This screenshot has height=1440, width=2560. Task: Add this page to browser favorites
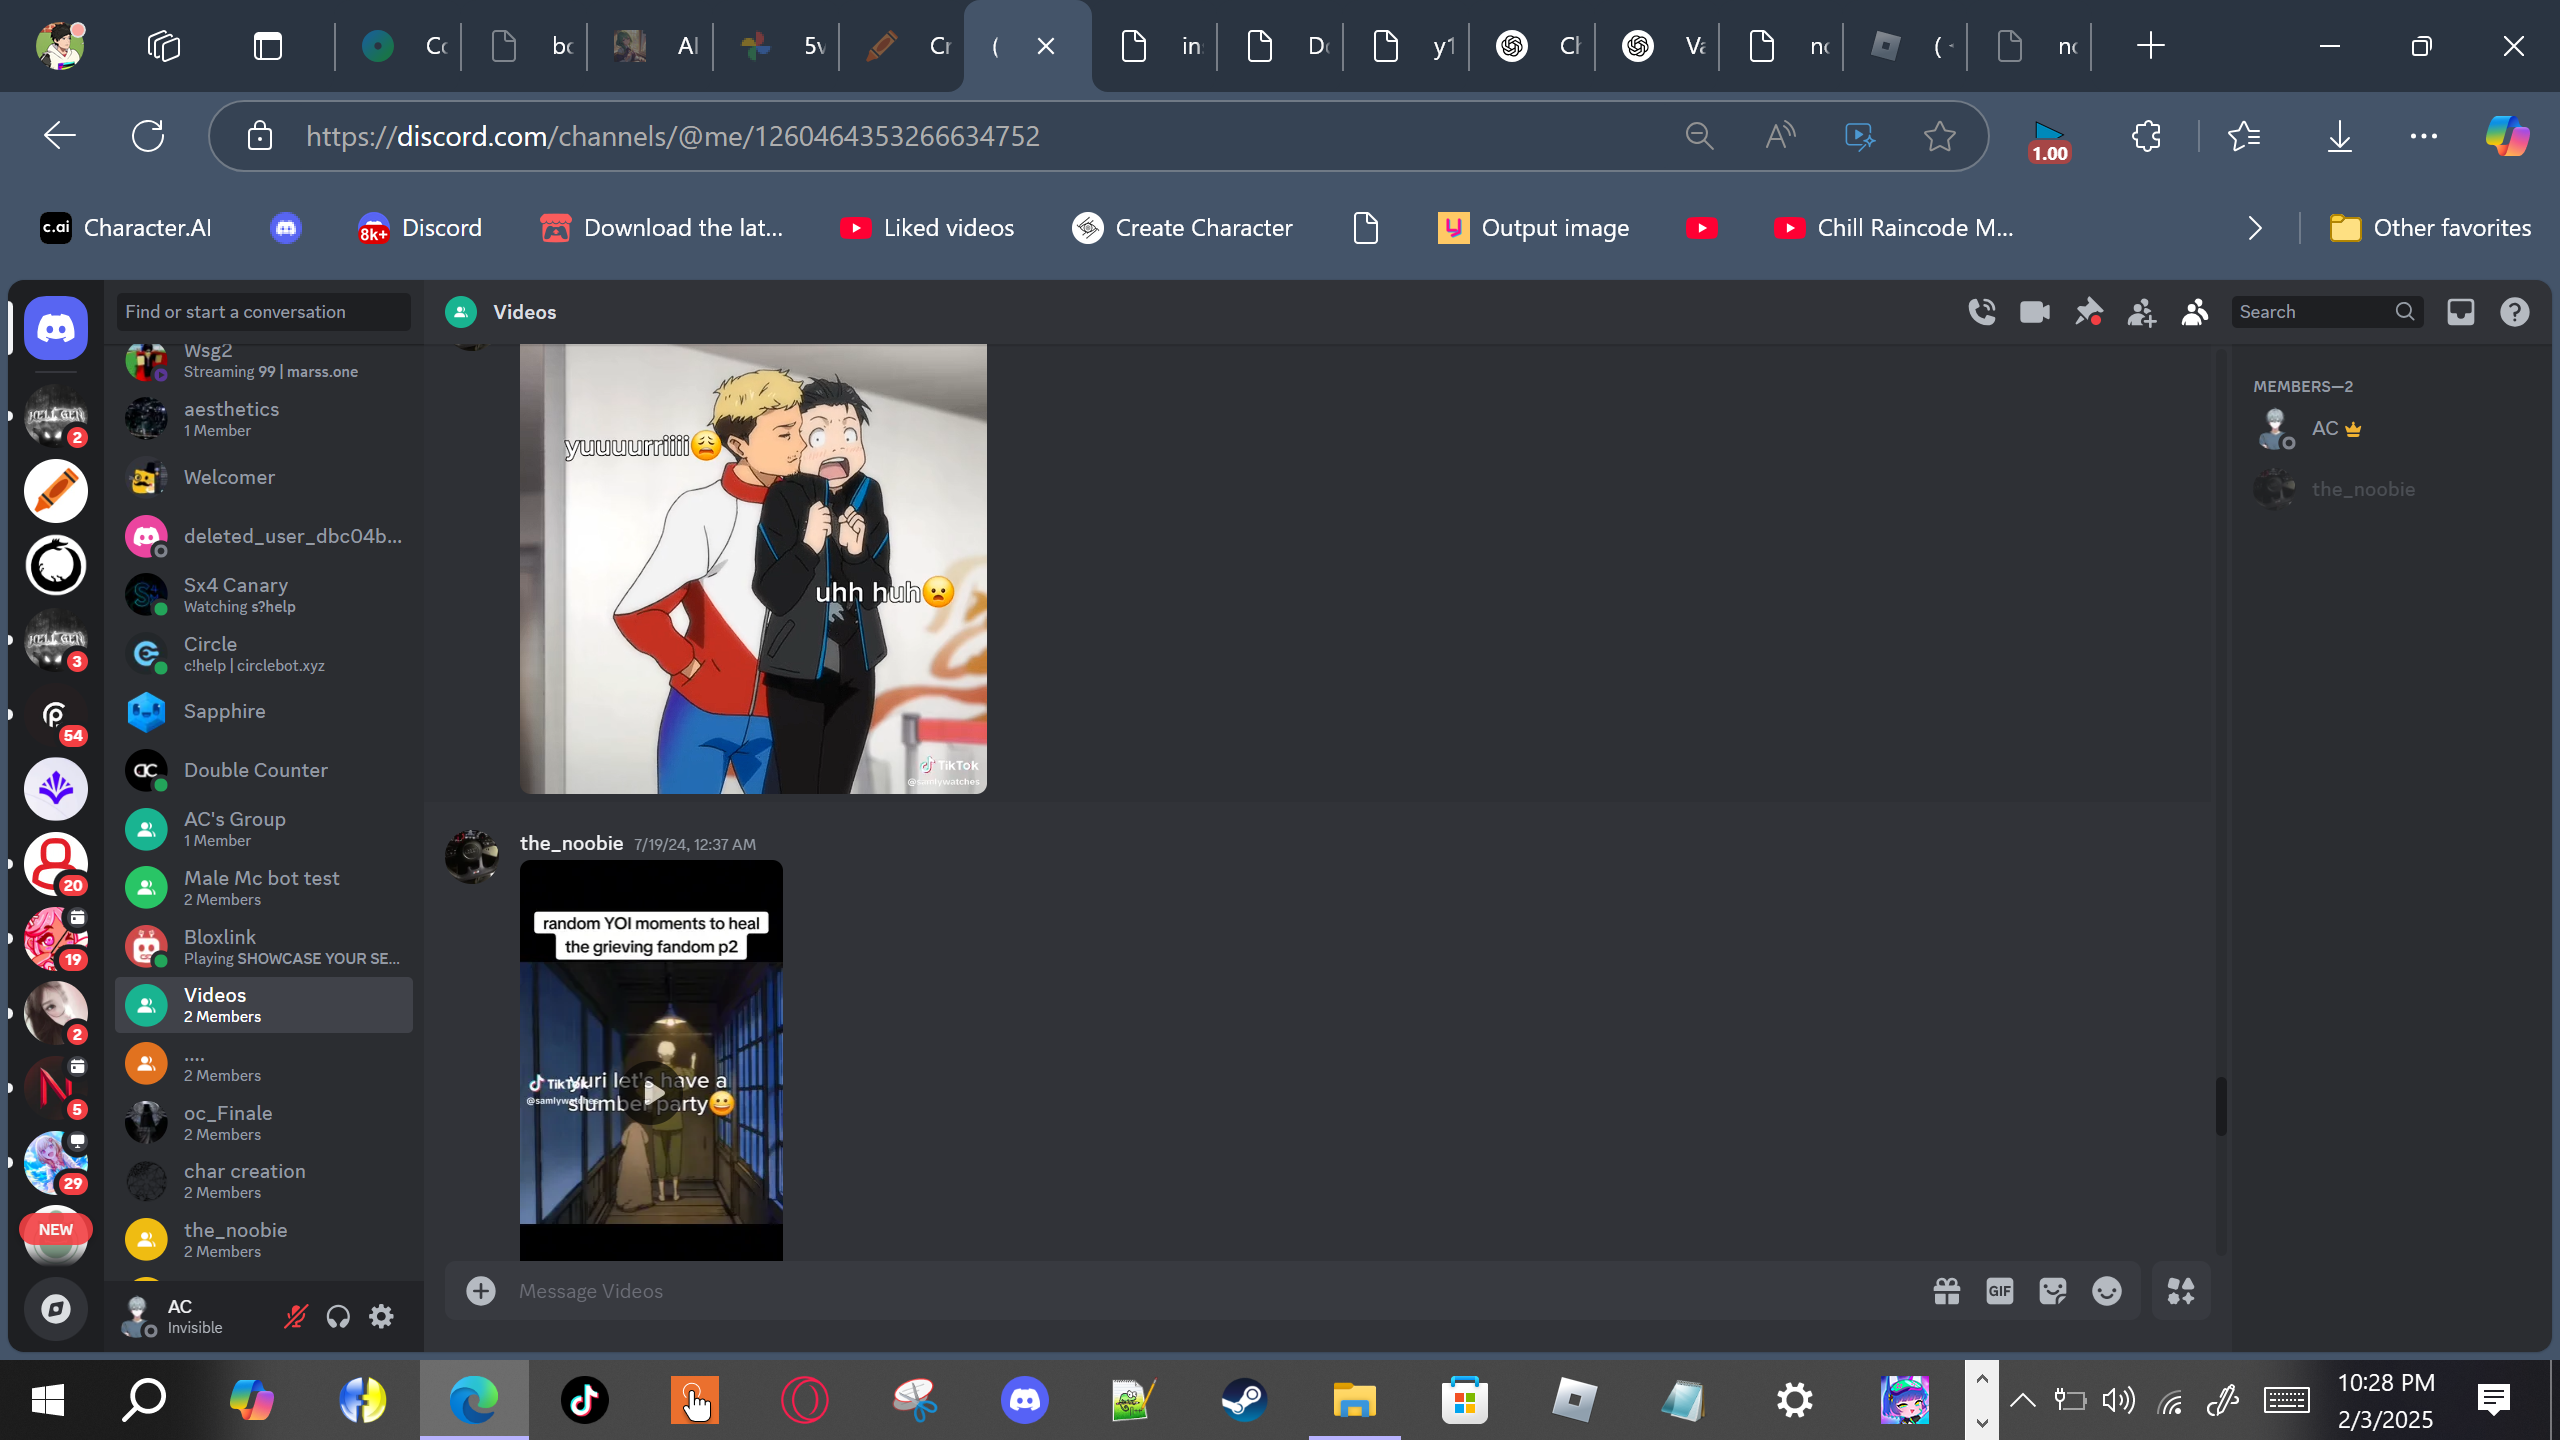click(x=1940, y=136)
